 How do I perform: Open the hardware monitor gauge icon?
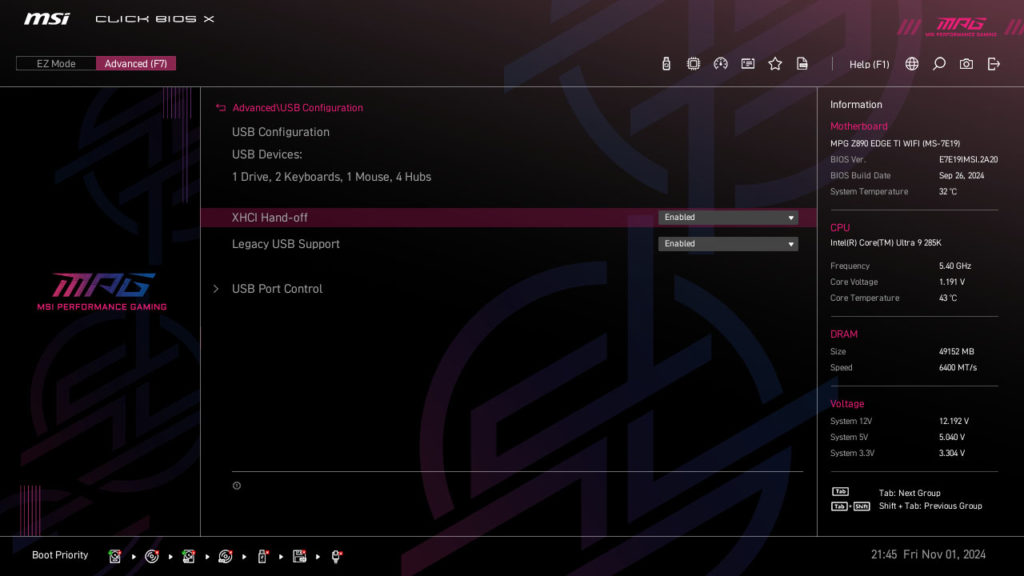(x=720, y=63)
